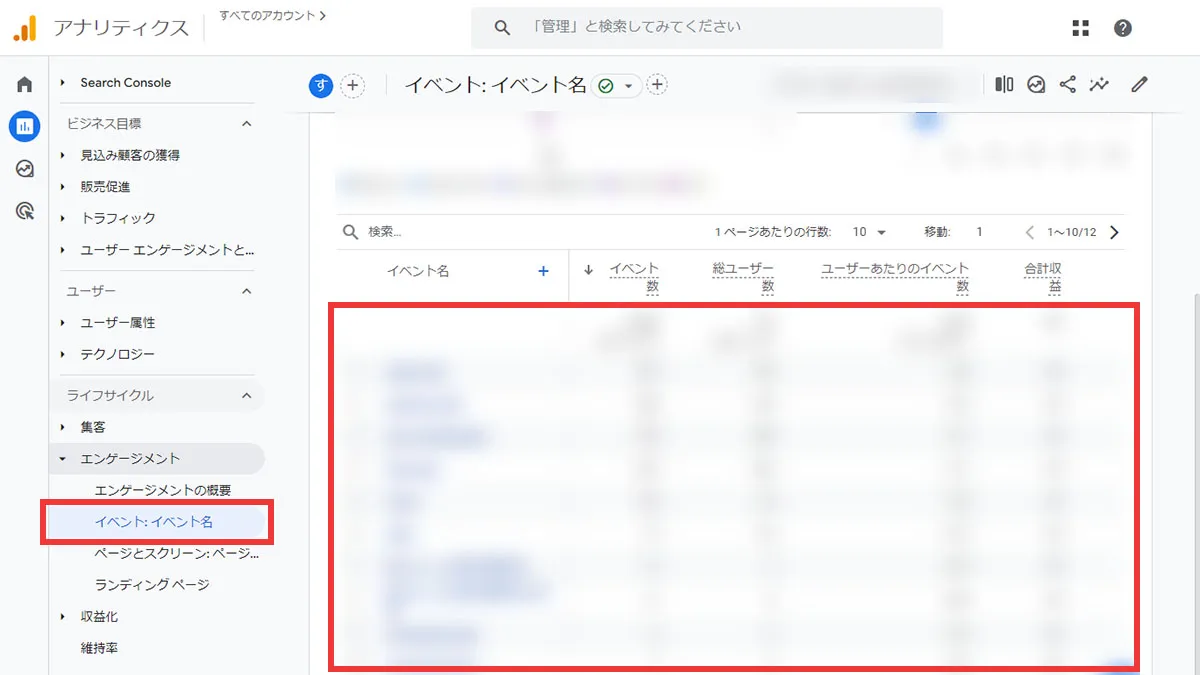Open the Advertising icon in the left rail
The height and width of the screenshot is (675, 1200).
pos(24,210)
